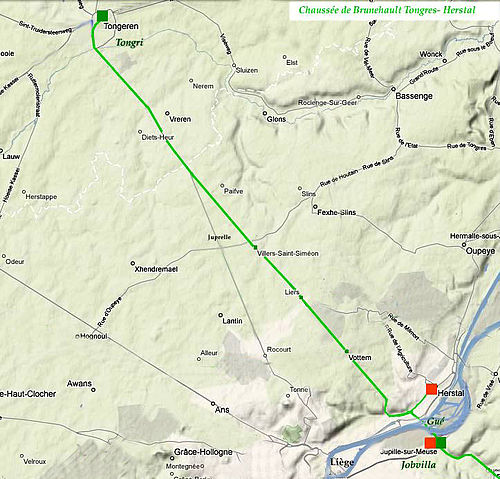Click the green Gué ford label
Screen dimensions: 500x479
click(x=436, y=422)
